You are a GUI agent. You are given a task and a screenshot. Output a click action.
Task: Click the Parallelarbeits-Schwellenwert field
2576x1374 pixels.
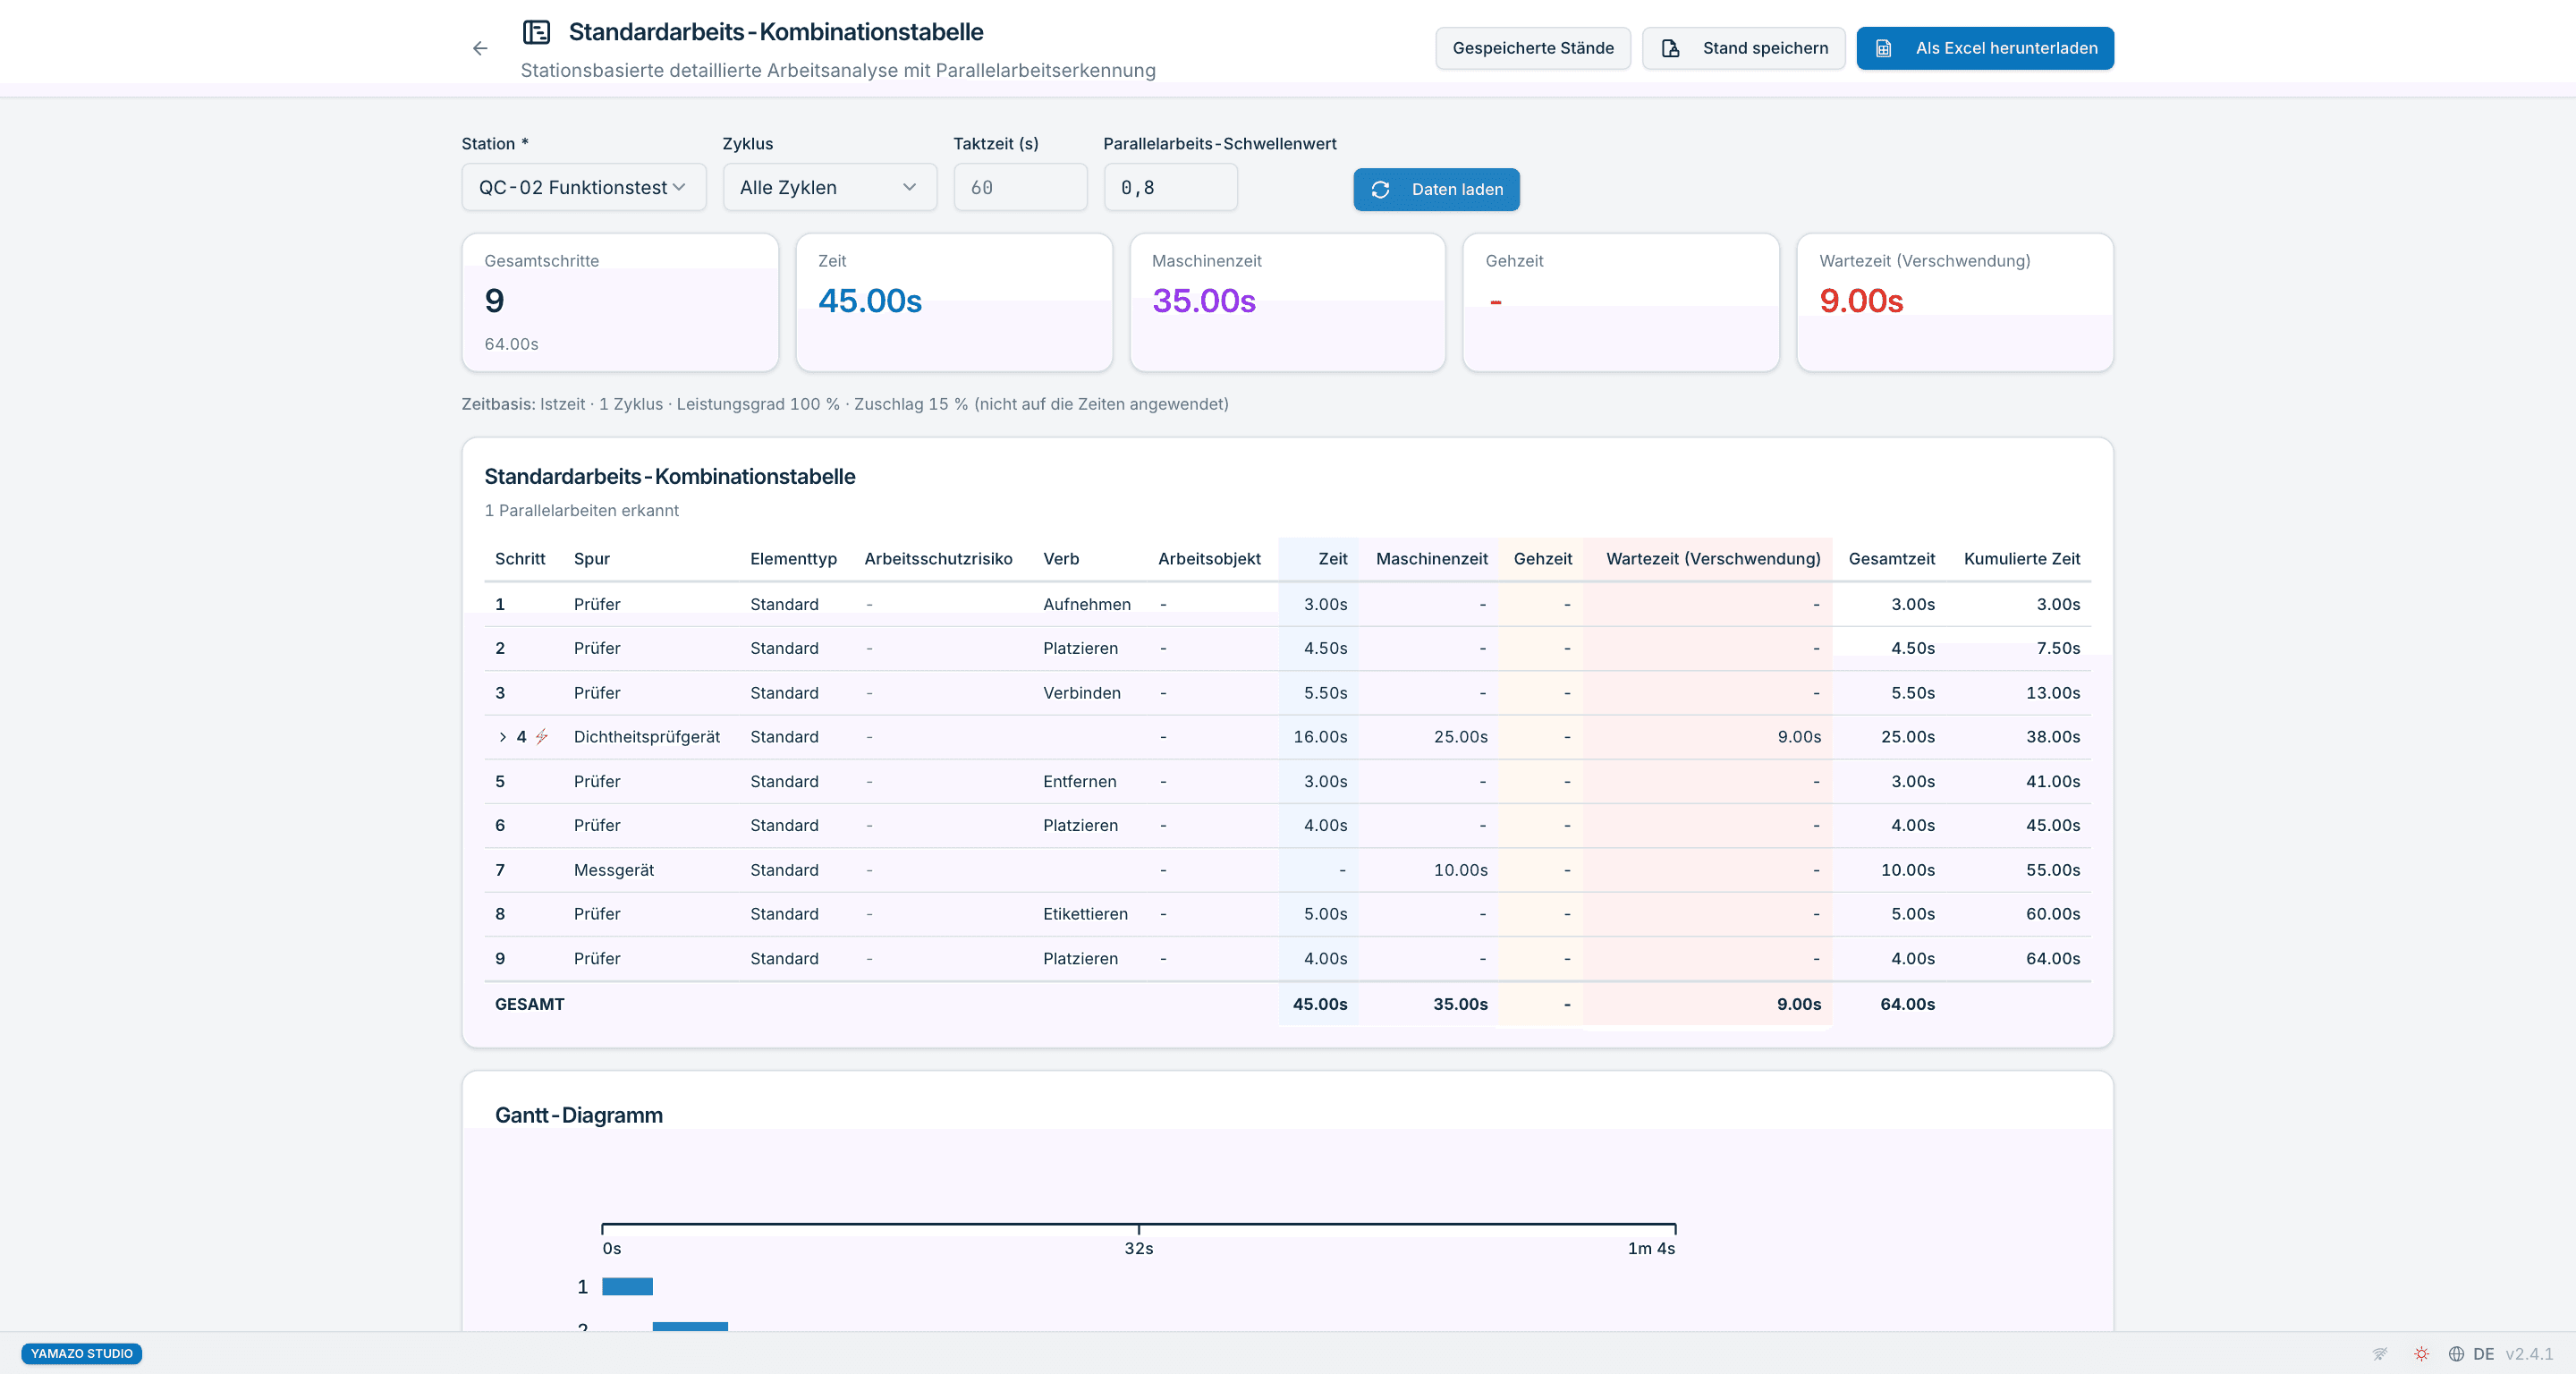point(1170,187)
